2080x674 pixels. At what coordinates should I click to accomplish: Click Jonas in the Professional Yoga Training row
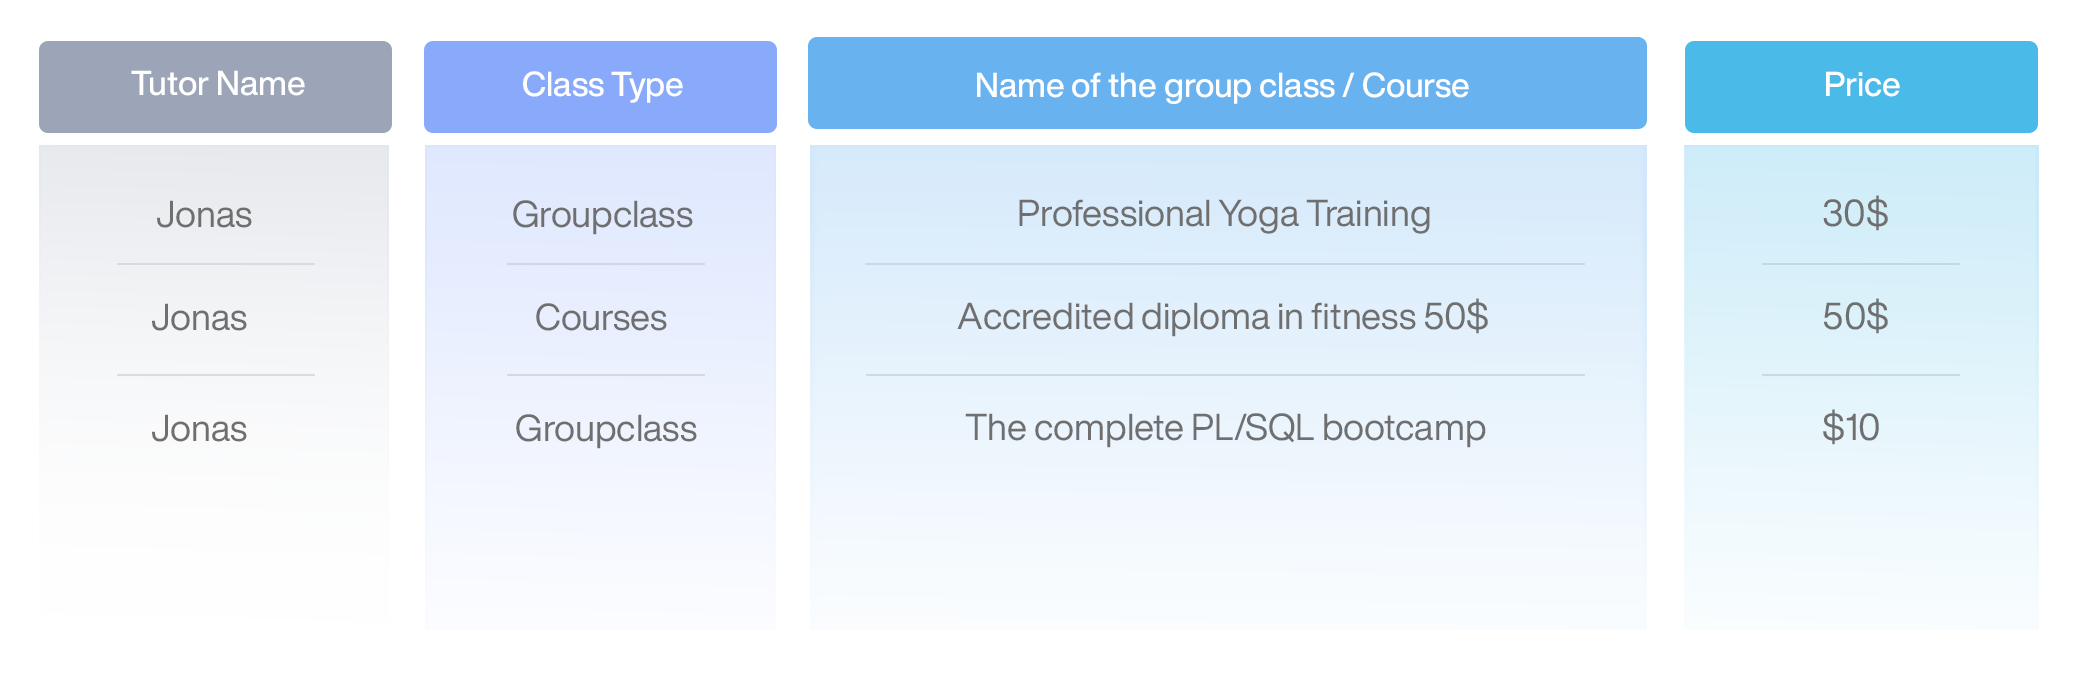pyautogui.click(x=204, y=215)
